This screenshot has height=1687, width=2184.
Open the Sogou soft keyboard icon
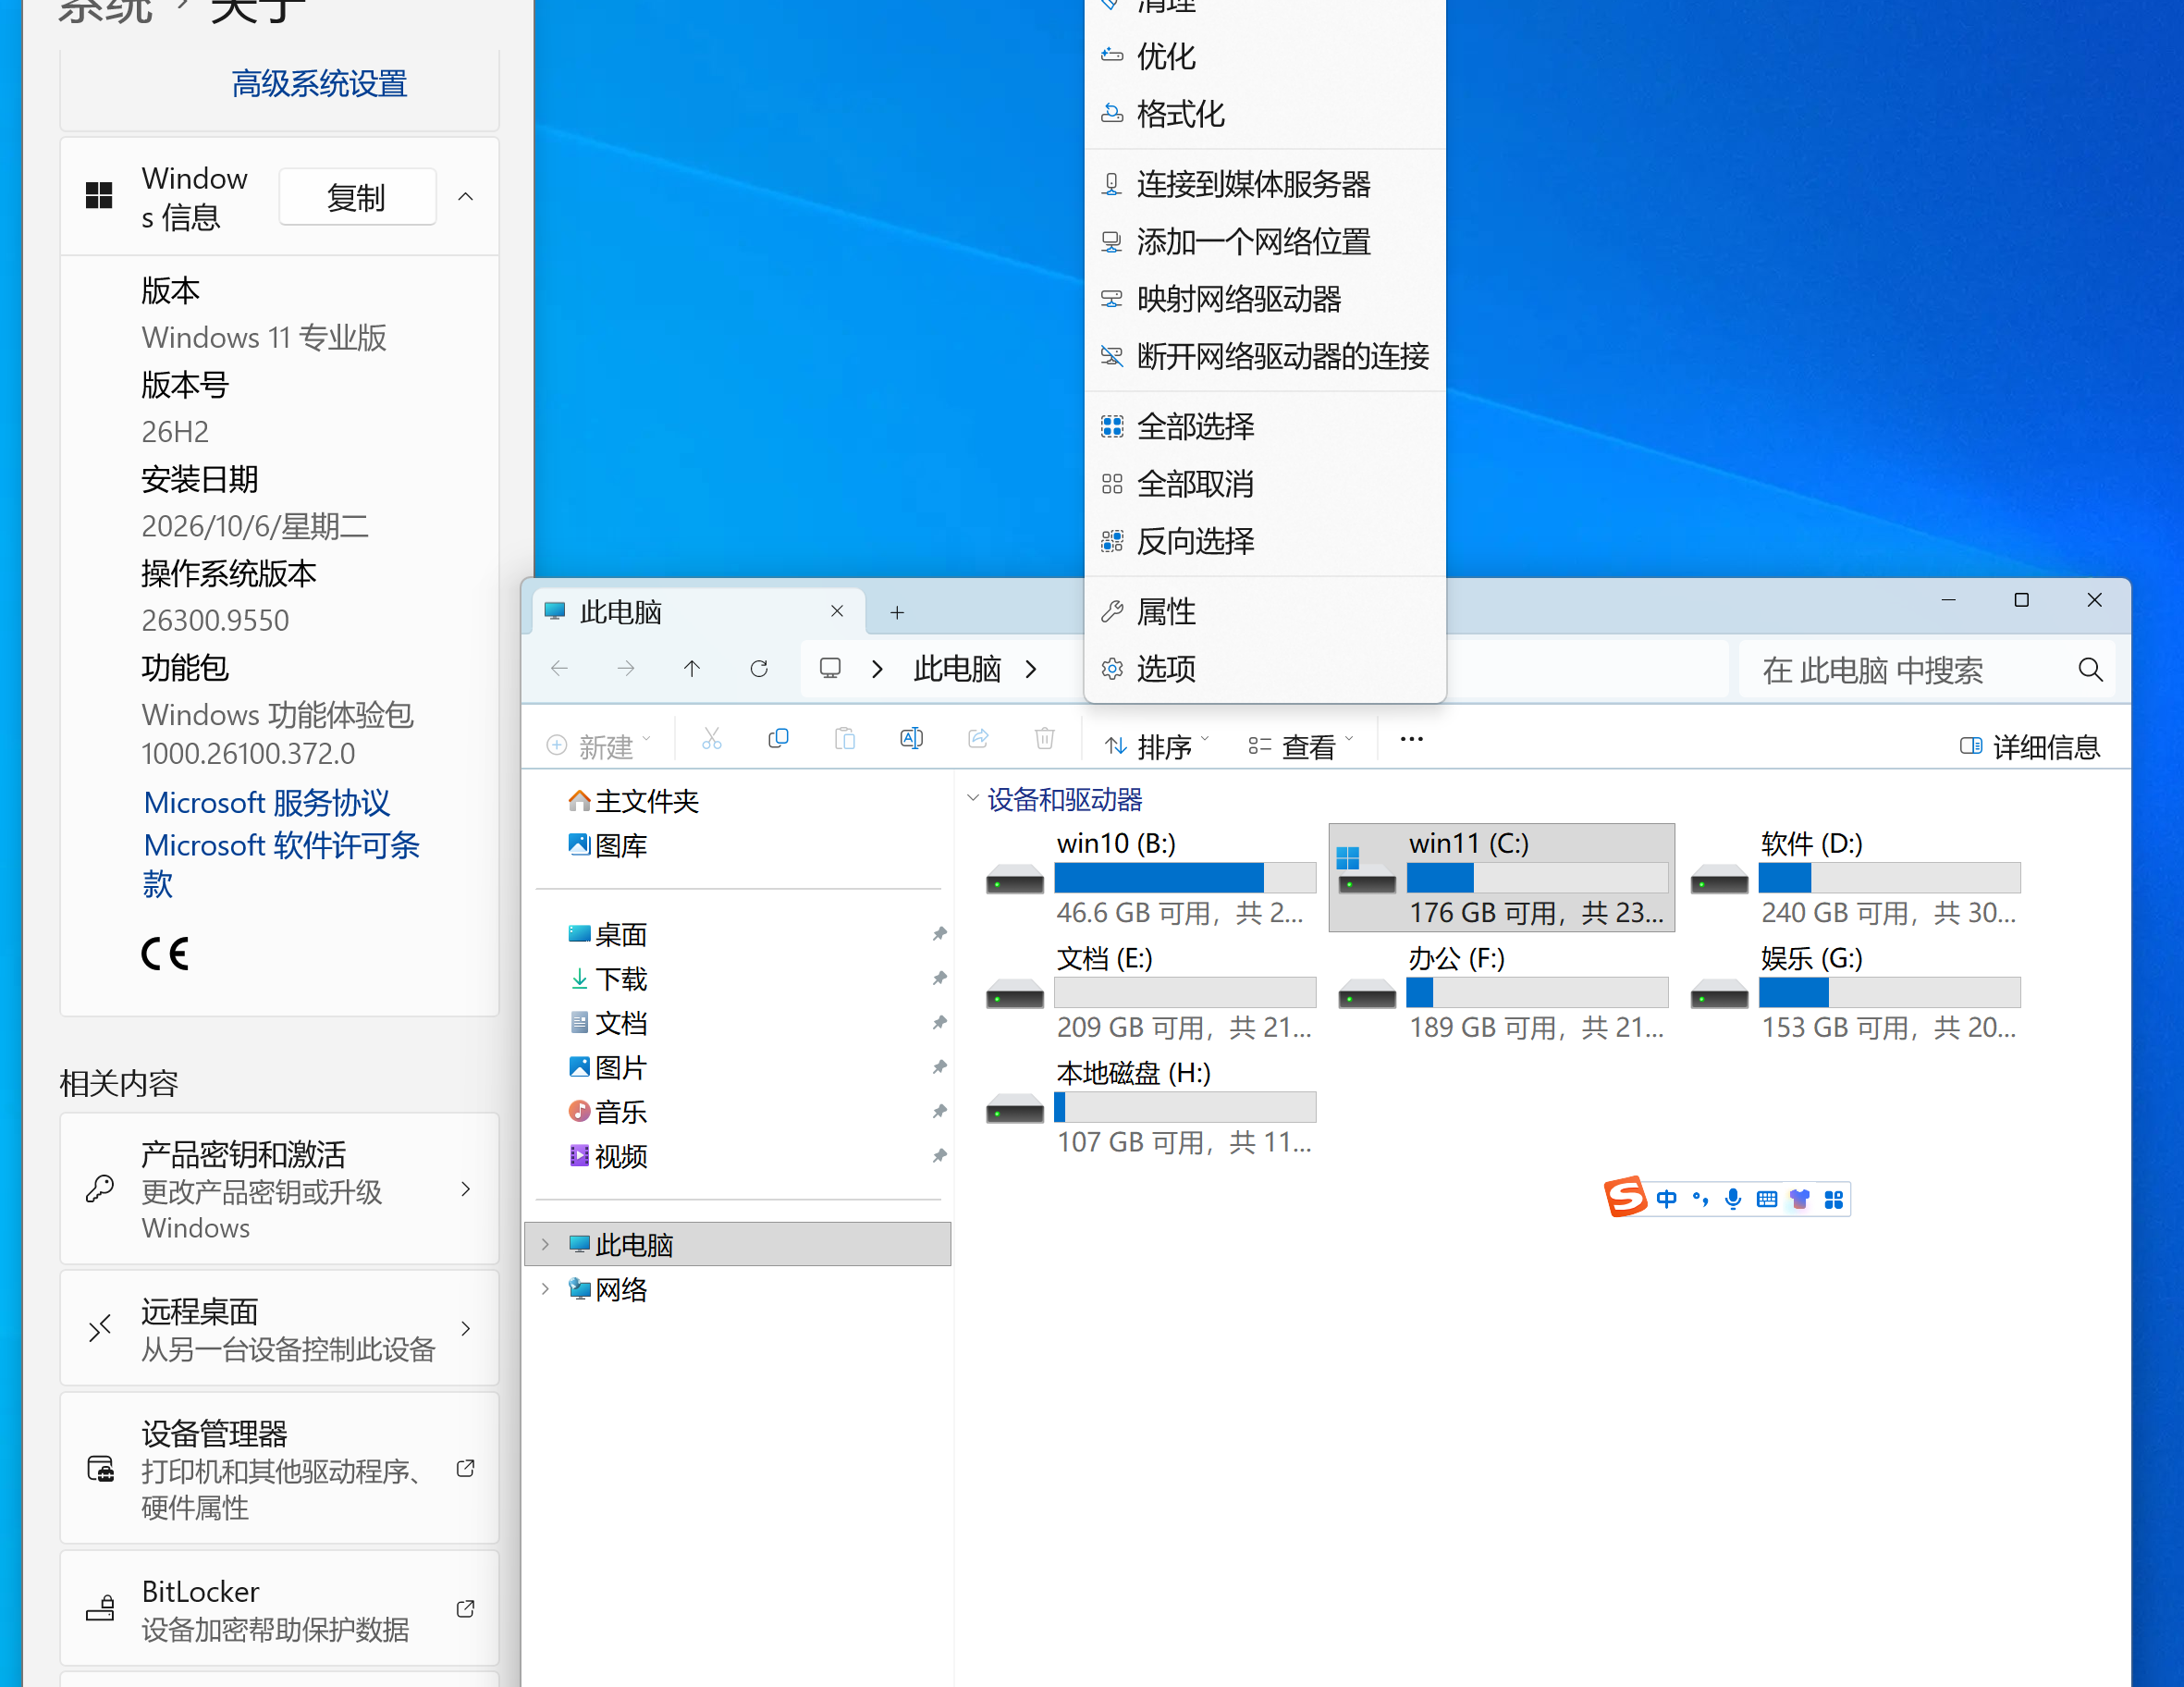click(x=1767, y=1199)
